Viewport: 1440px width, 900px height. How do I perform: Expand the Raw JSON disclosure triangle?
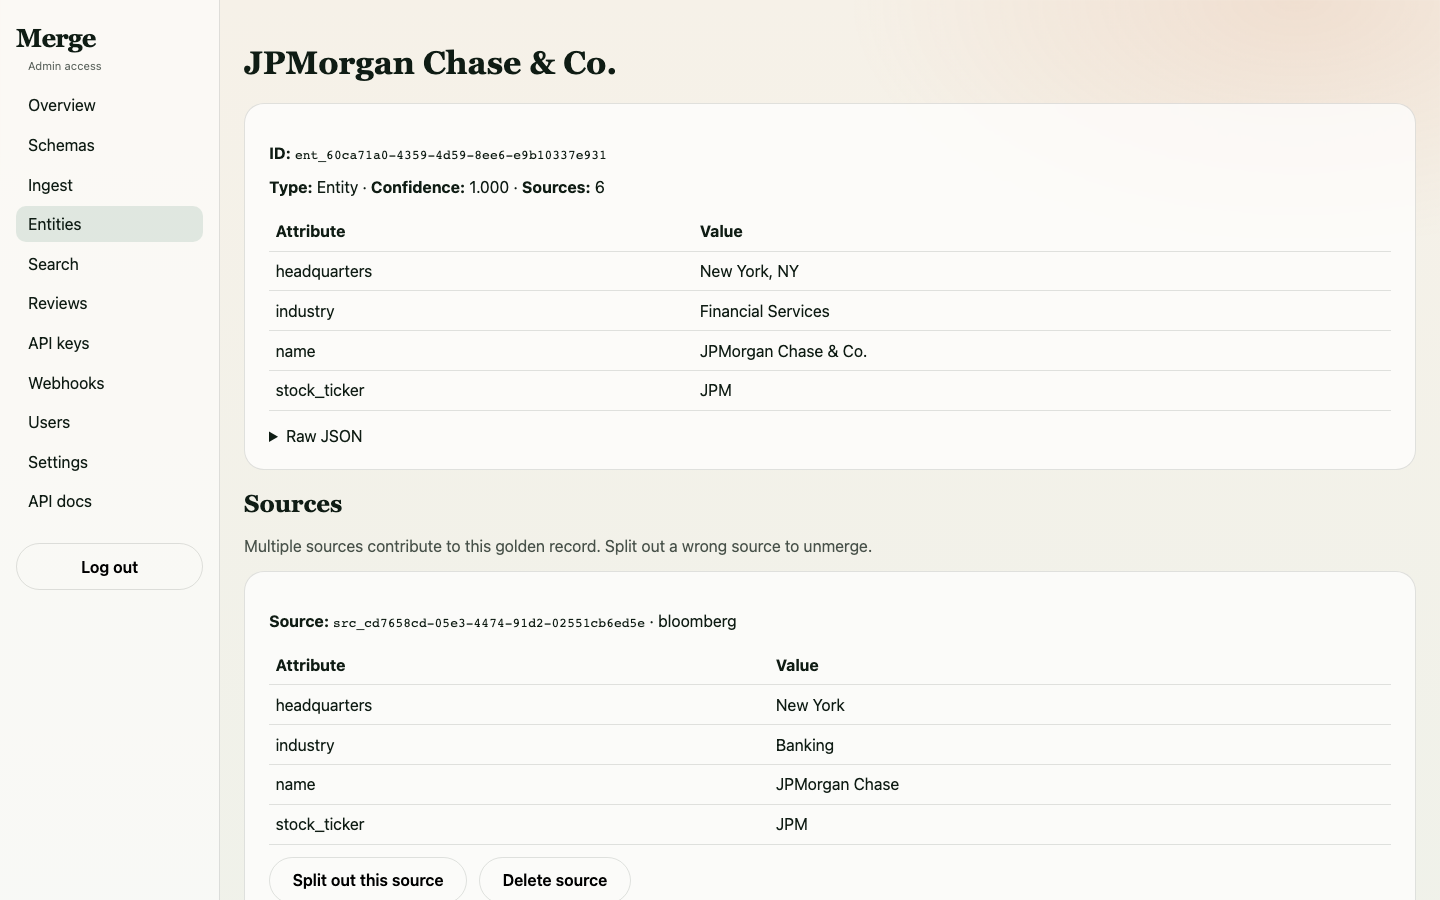(273, 437)
